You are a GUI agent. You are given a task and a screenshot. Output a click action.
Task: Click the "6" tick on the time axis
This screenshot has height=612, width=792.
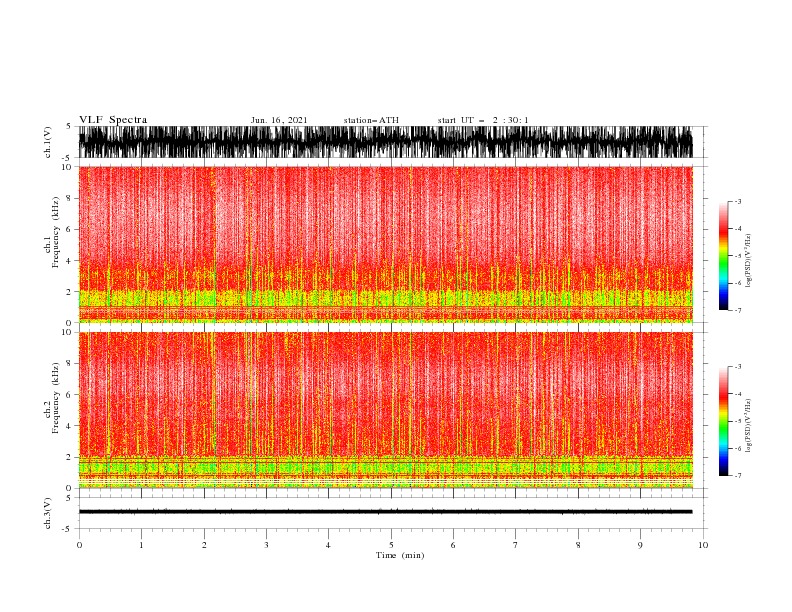453,545
